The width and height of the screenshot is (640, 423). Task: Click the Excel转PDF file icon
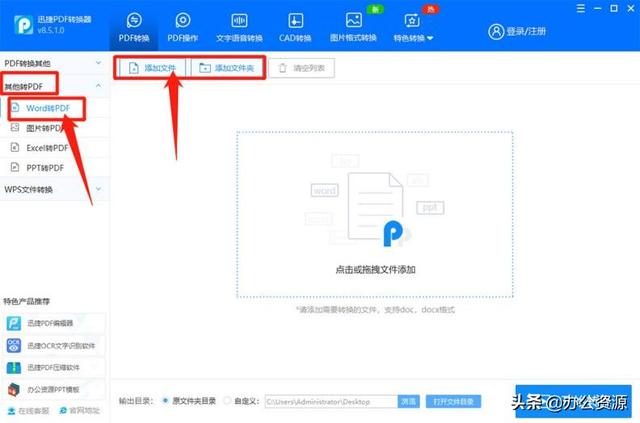click(x=15, y=147)
